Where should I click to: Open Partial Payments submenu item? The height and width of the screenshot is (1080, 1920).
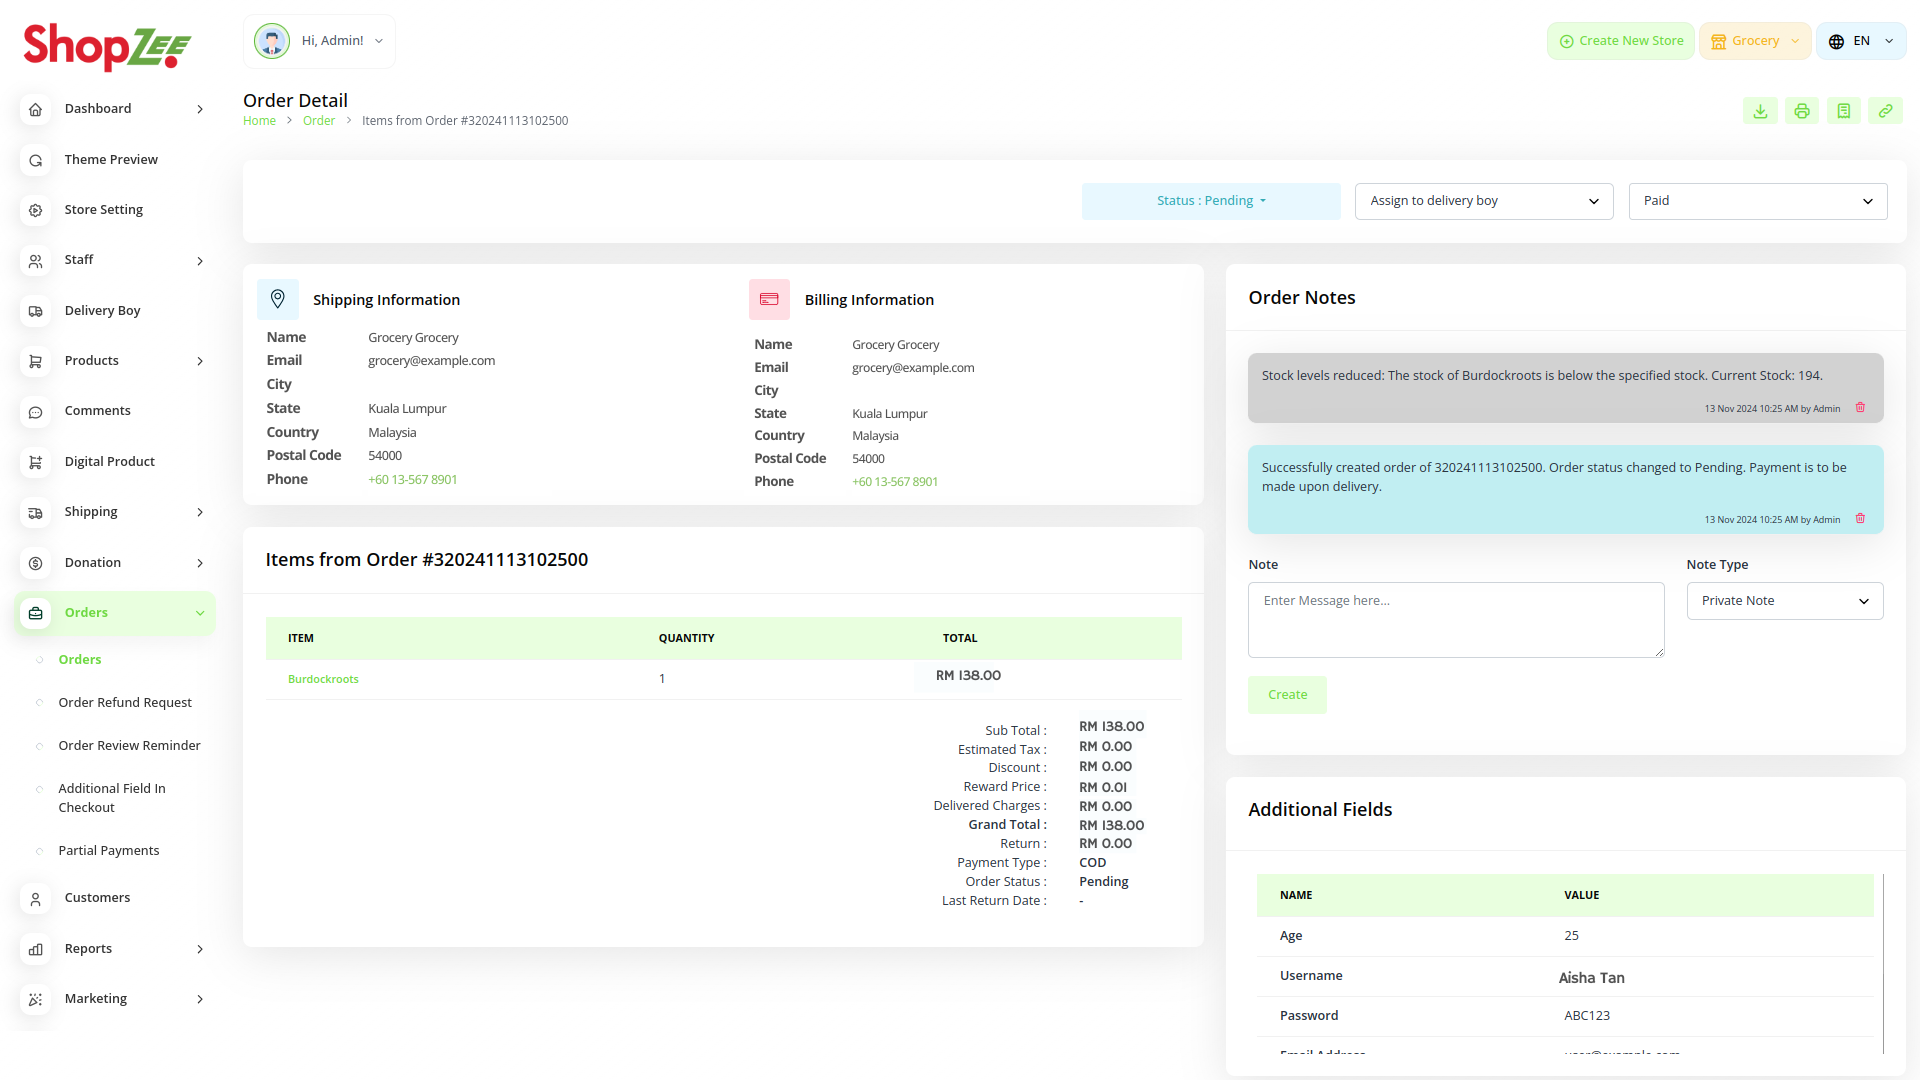point(109,851)
